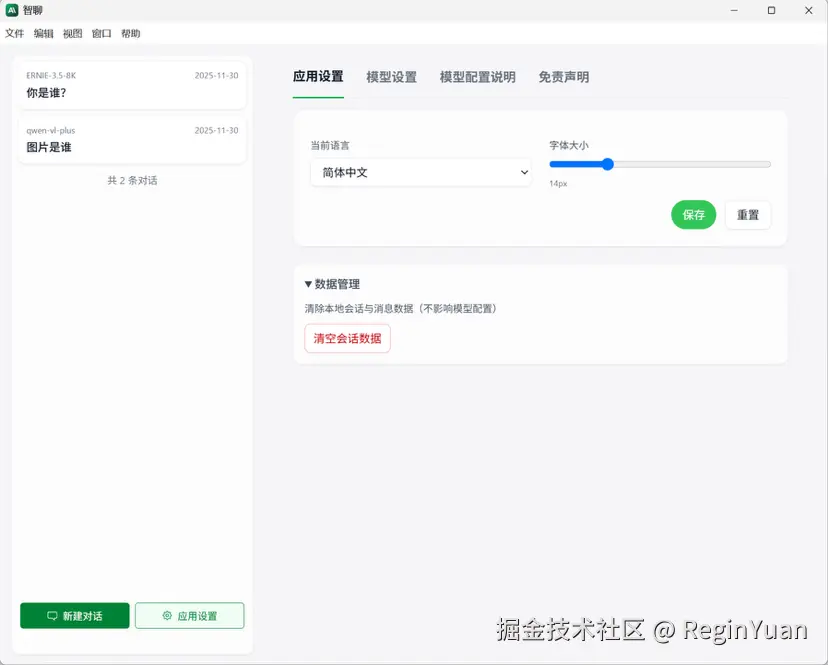Image resolution: width=828 pixels, height=665 pixels.
Task: Click the green 保存 button
Action: (693, 214)
